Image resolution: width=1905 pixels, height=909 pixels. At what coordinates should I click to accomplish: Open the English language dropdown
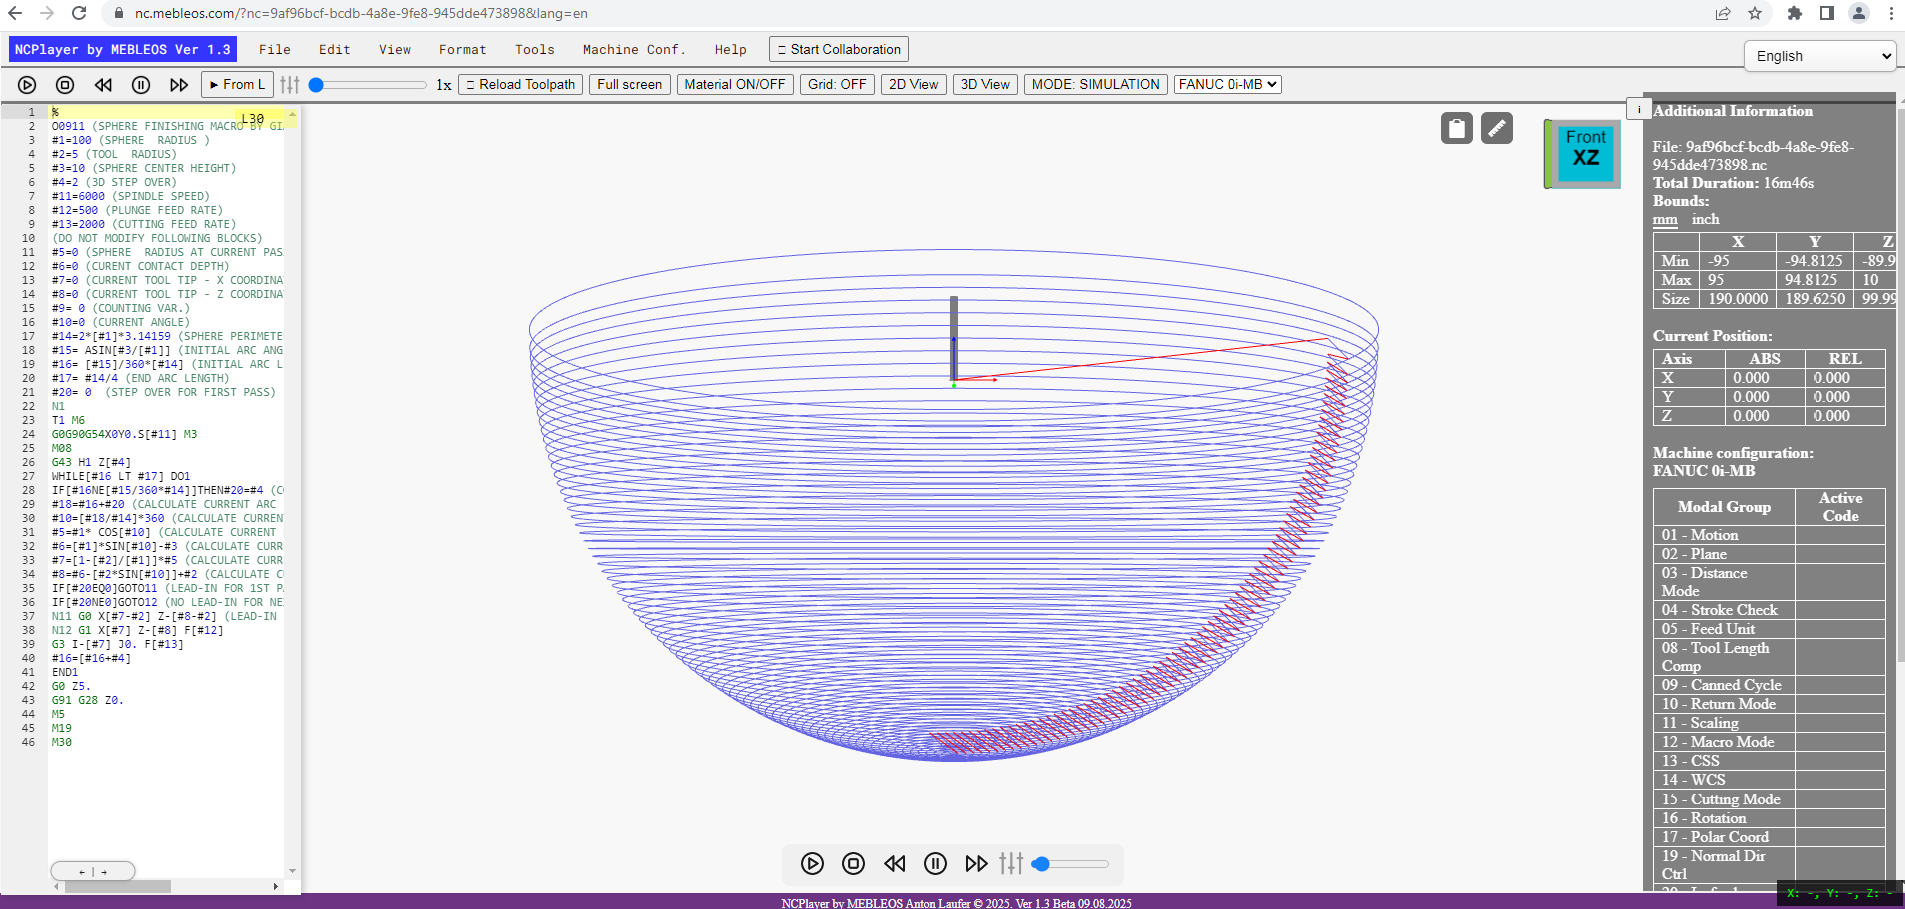(x=1820, y=56)
